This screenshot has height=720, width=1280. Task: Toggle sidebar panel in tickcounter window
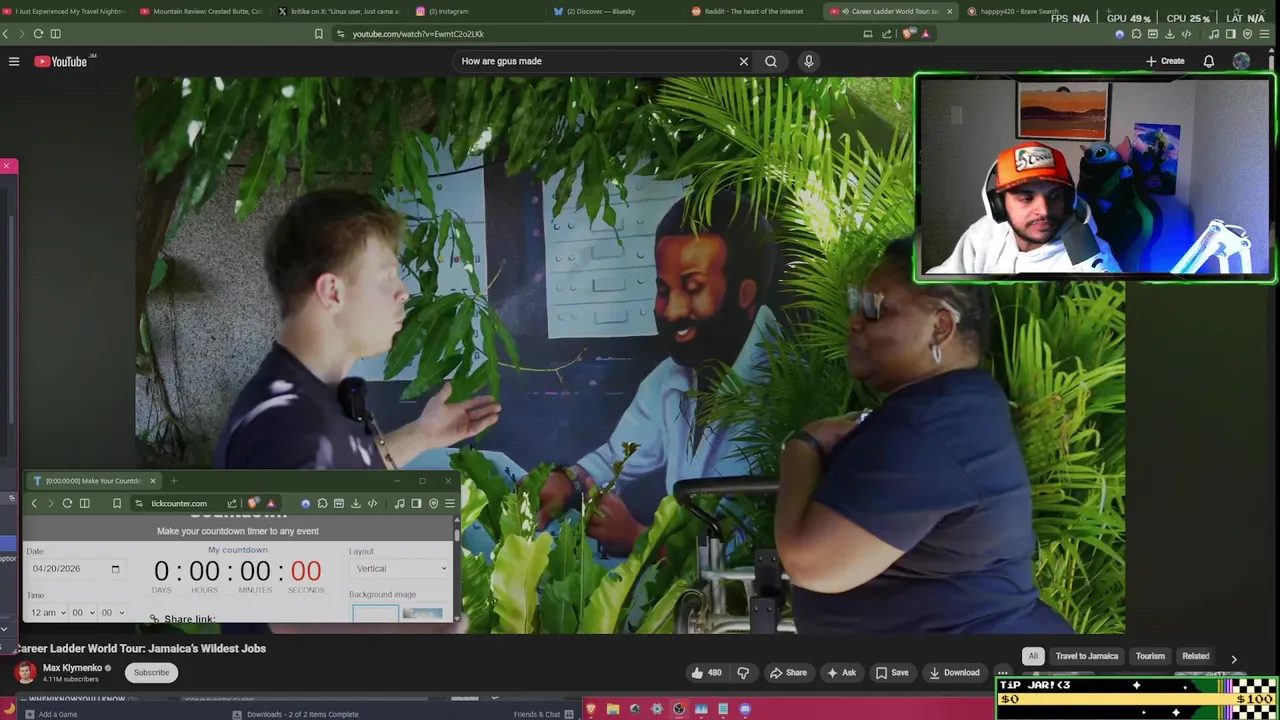(416, 503)
